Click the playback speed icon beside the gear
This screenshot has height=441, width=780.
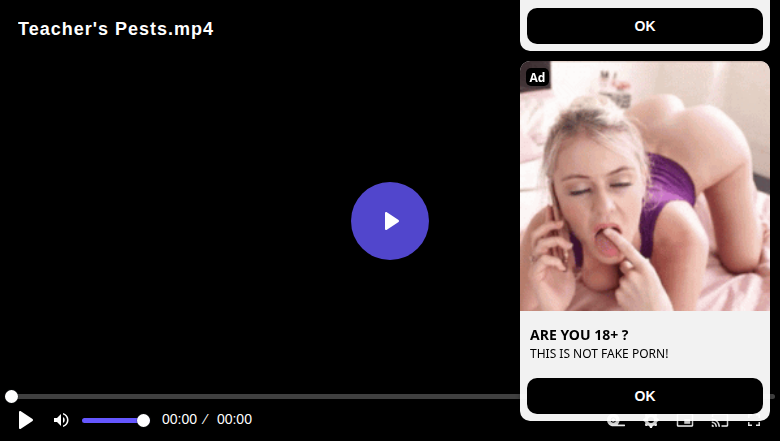[x=616, y=423]
